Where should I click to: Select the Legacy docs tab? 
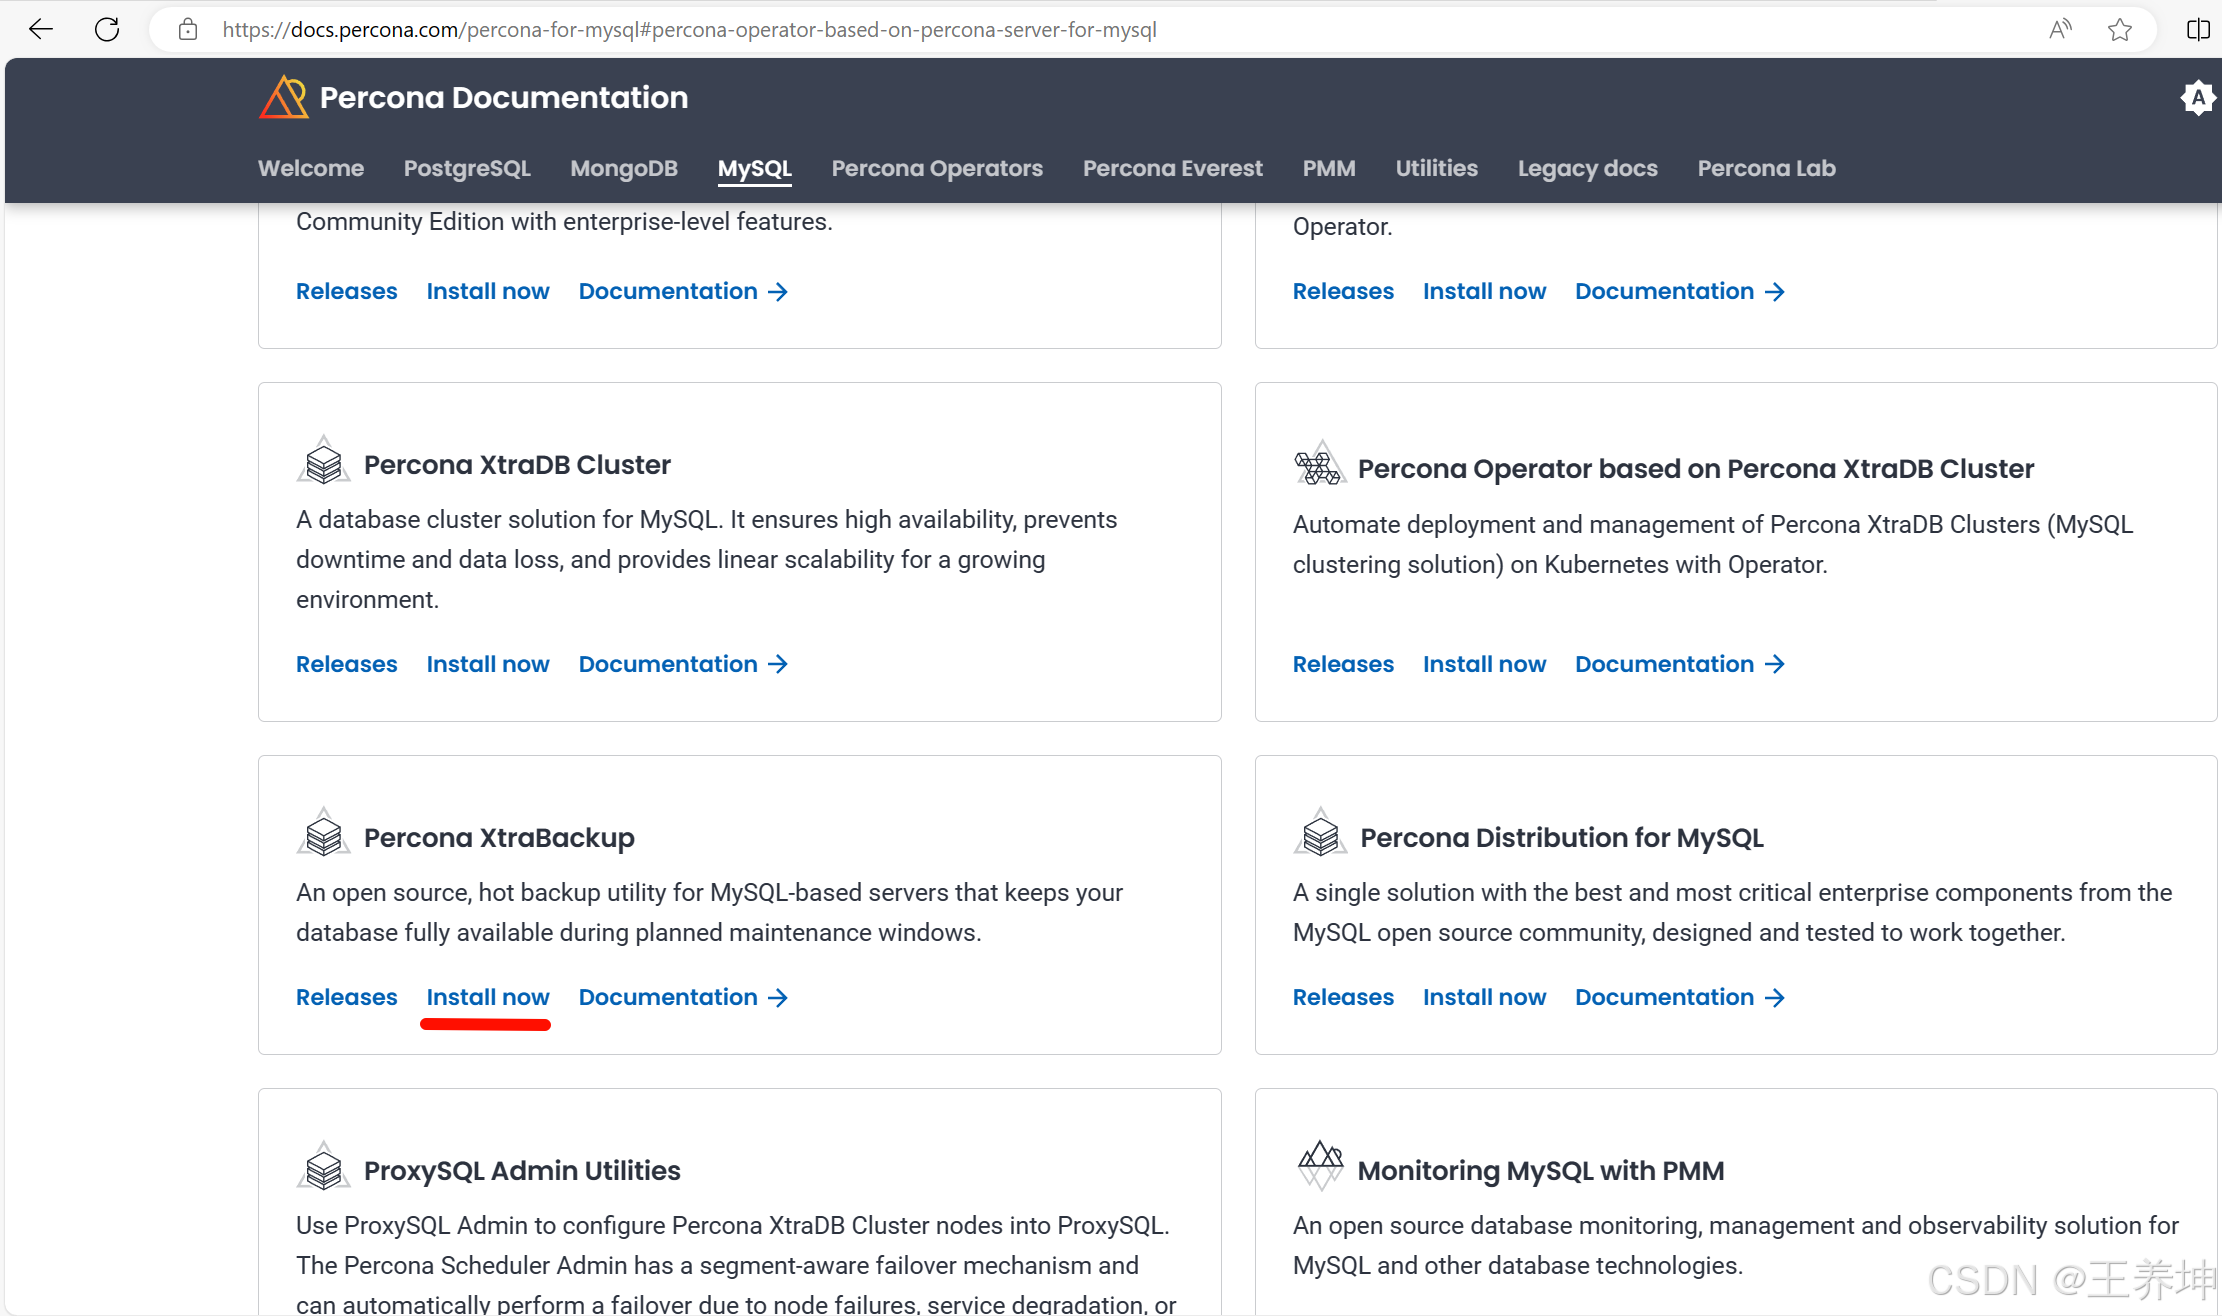(1587, 168)
